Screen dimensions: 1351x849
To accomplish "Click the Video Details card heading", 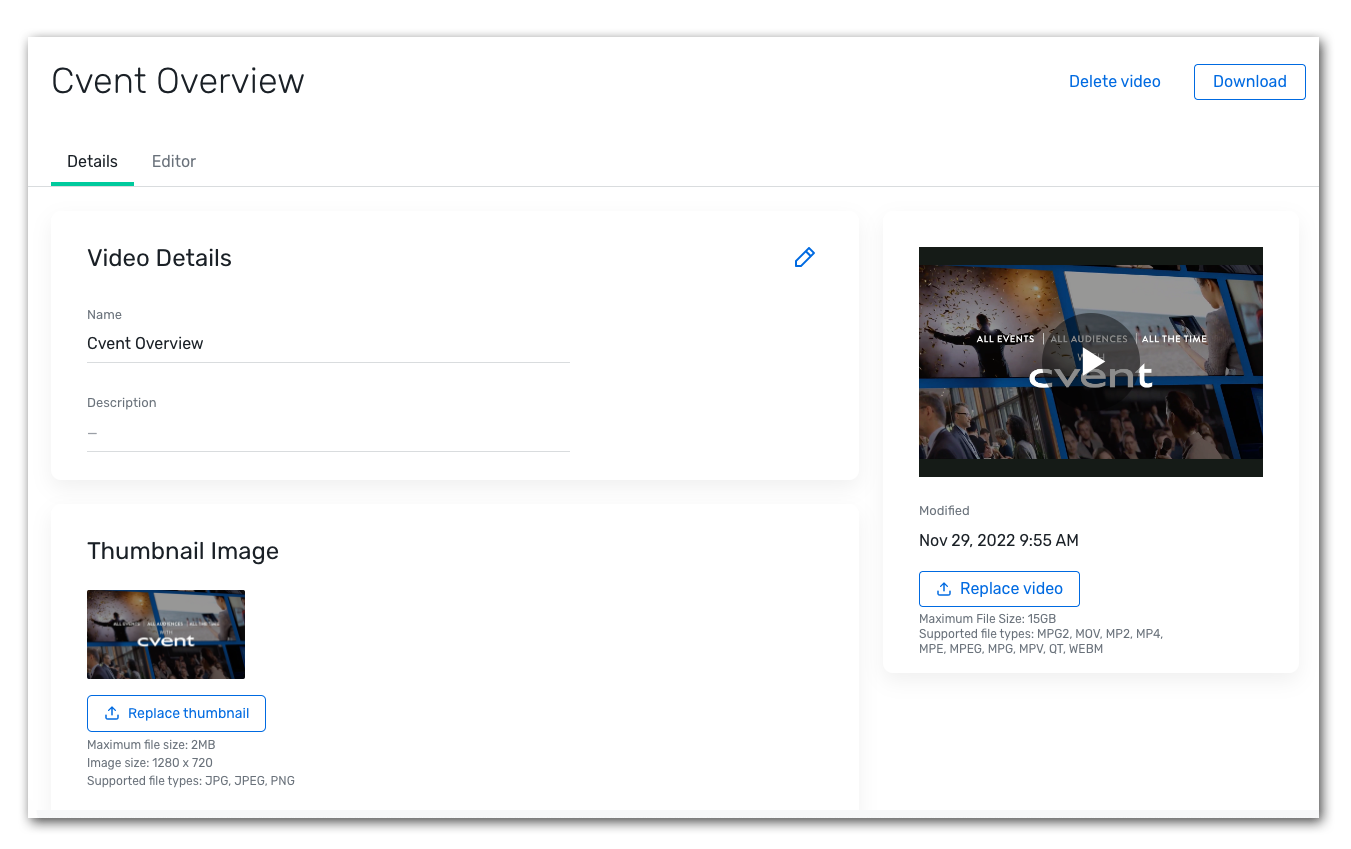I will (x=159, y=257).
